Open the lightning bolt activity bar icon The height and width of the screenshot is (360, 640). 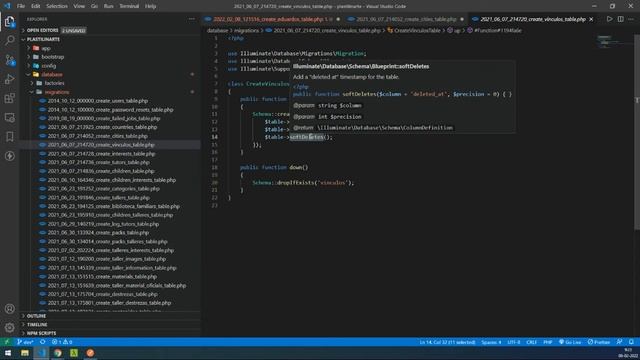[9, 156]
